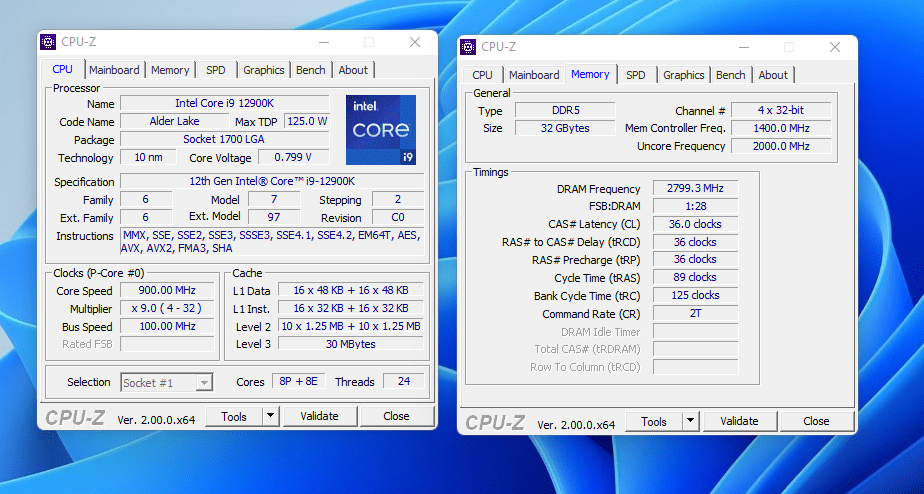Click the 12th Gen Intel specification field
This screenshot has width=924, height=494.
pyautogui.click(x=272, y=182)
